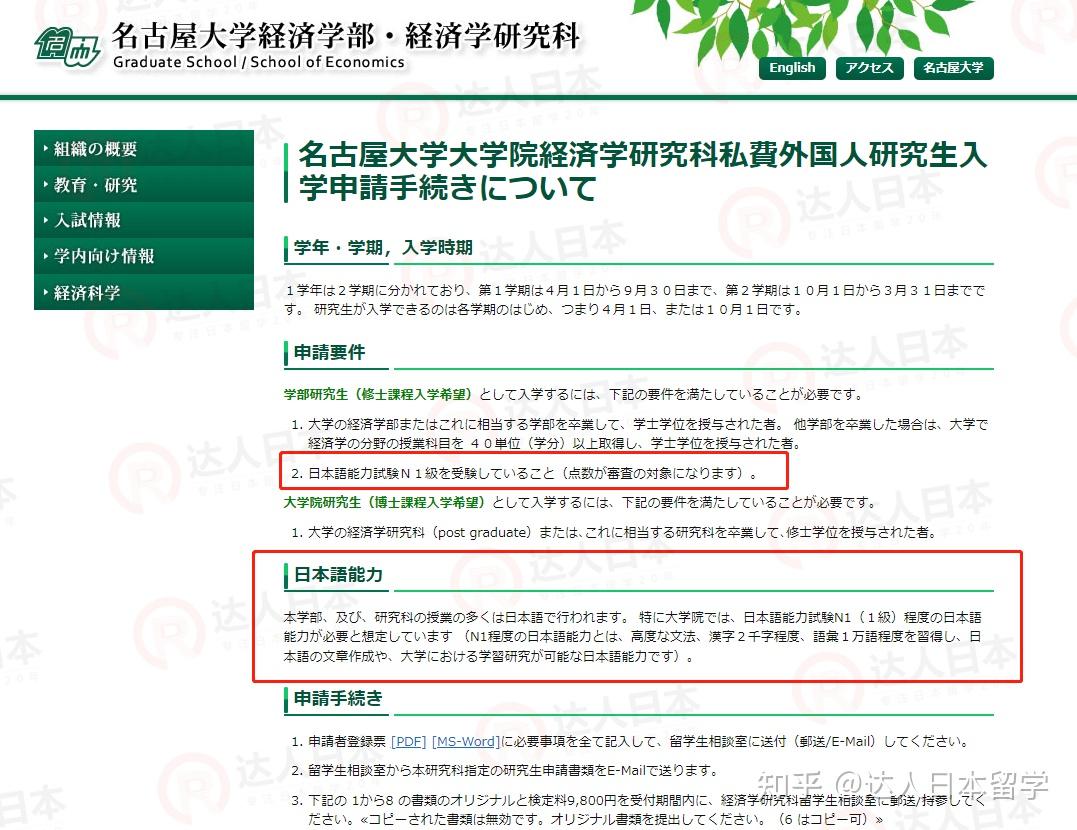Open the English language version button

(x=792, y=68)
